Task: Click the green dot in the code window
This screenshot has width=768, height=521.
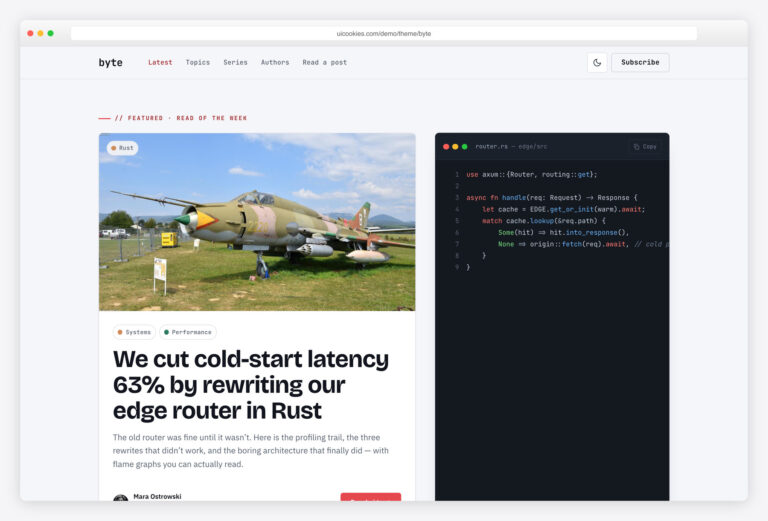Action: coord(465,146)
